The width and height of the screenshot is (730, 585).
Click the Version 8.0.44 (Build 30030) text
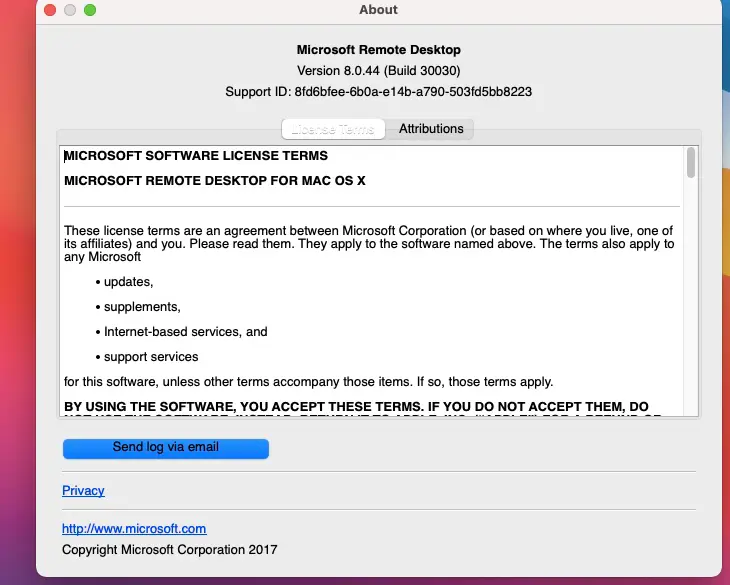pos(379,71)
